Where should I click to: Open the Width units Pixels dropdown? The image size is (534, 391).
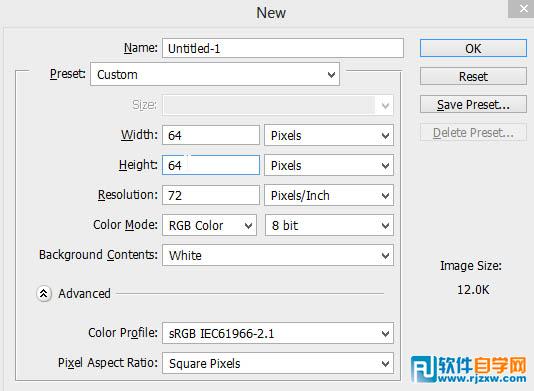tap(329, 136)
